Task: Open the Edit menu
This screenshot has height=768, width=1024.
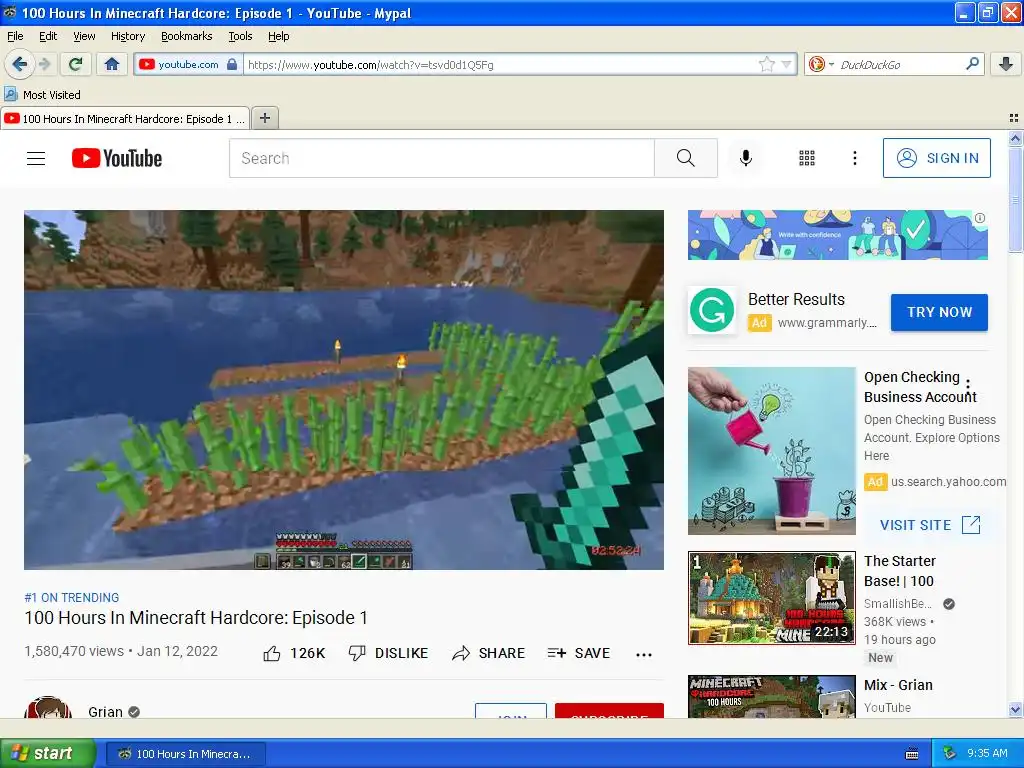Action: [x=48, y=36]
